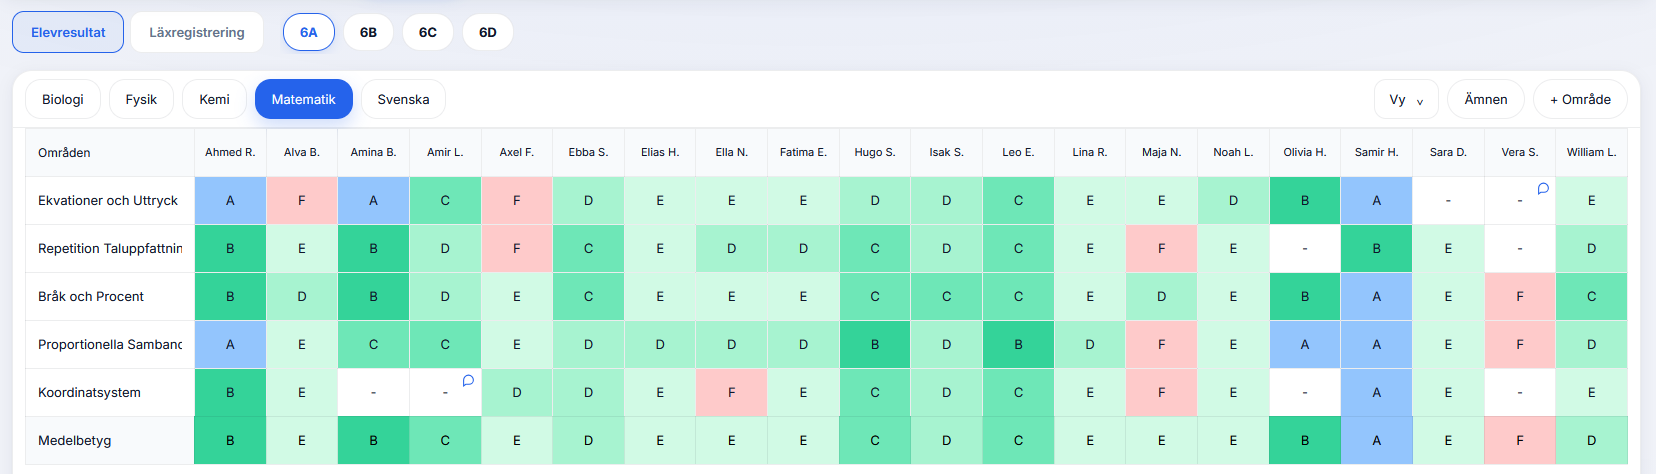The width and height of the screenshot is (1656, 474).
Task: Click the + Område button
Action: 1580,99
